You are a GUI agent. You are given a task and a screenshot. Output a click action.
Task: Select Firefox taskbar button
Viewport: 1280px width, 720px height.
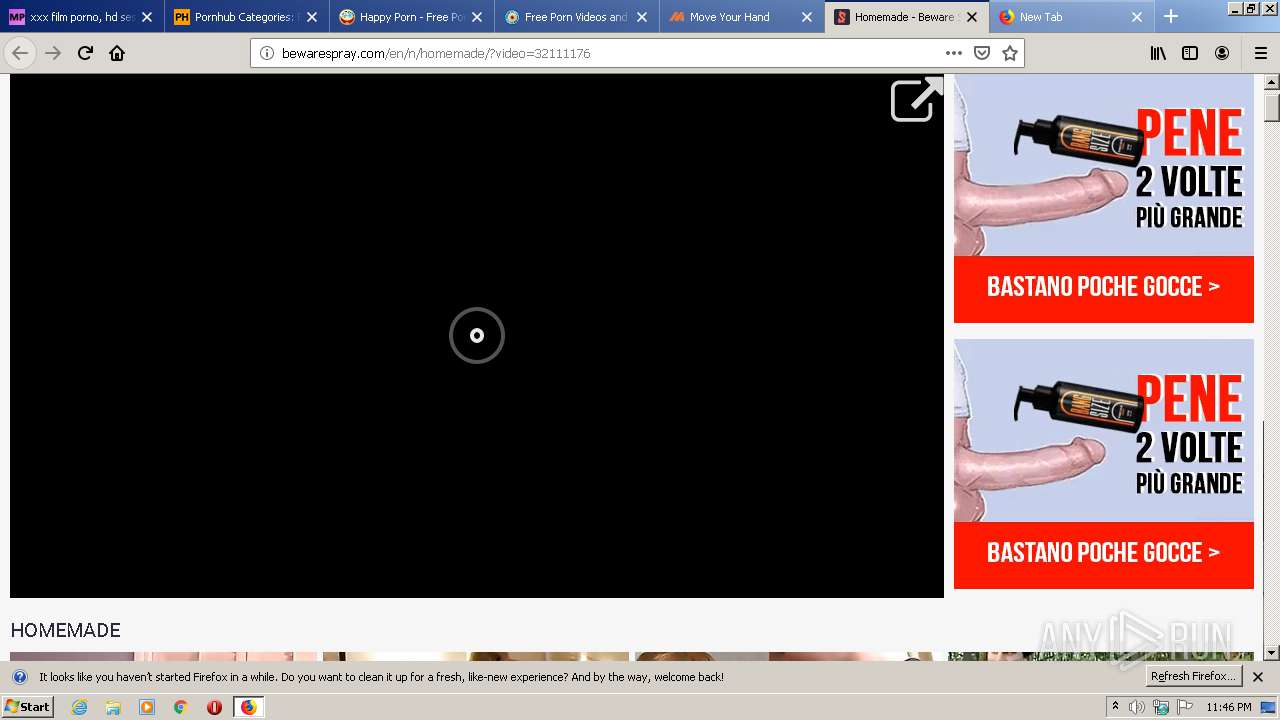(x=248, y=707)
